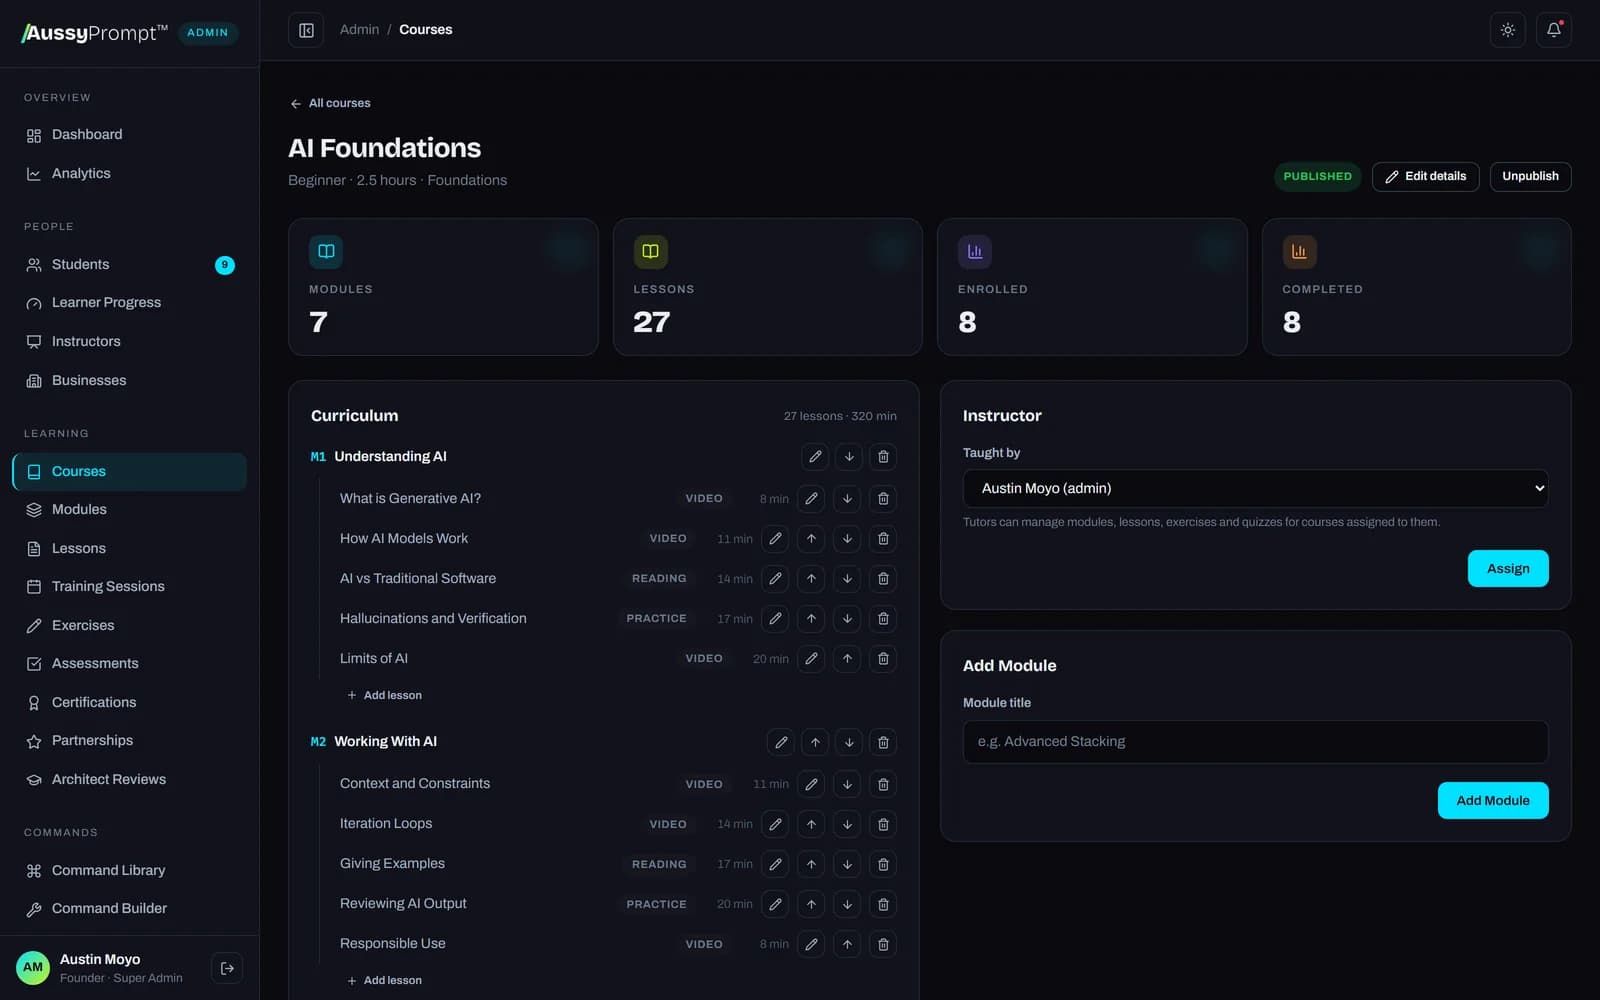Move Hallucinations and Verification lesson down
The height and width of the screenshot is (1000, 1600).
(x=847, y=619)
